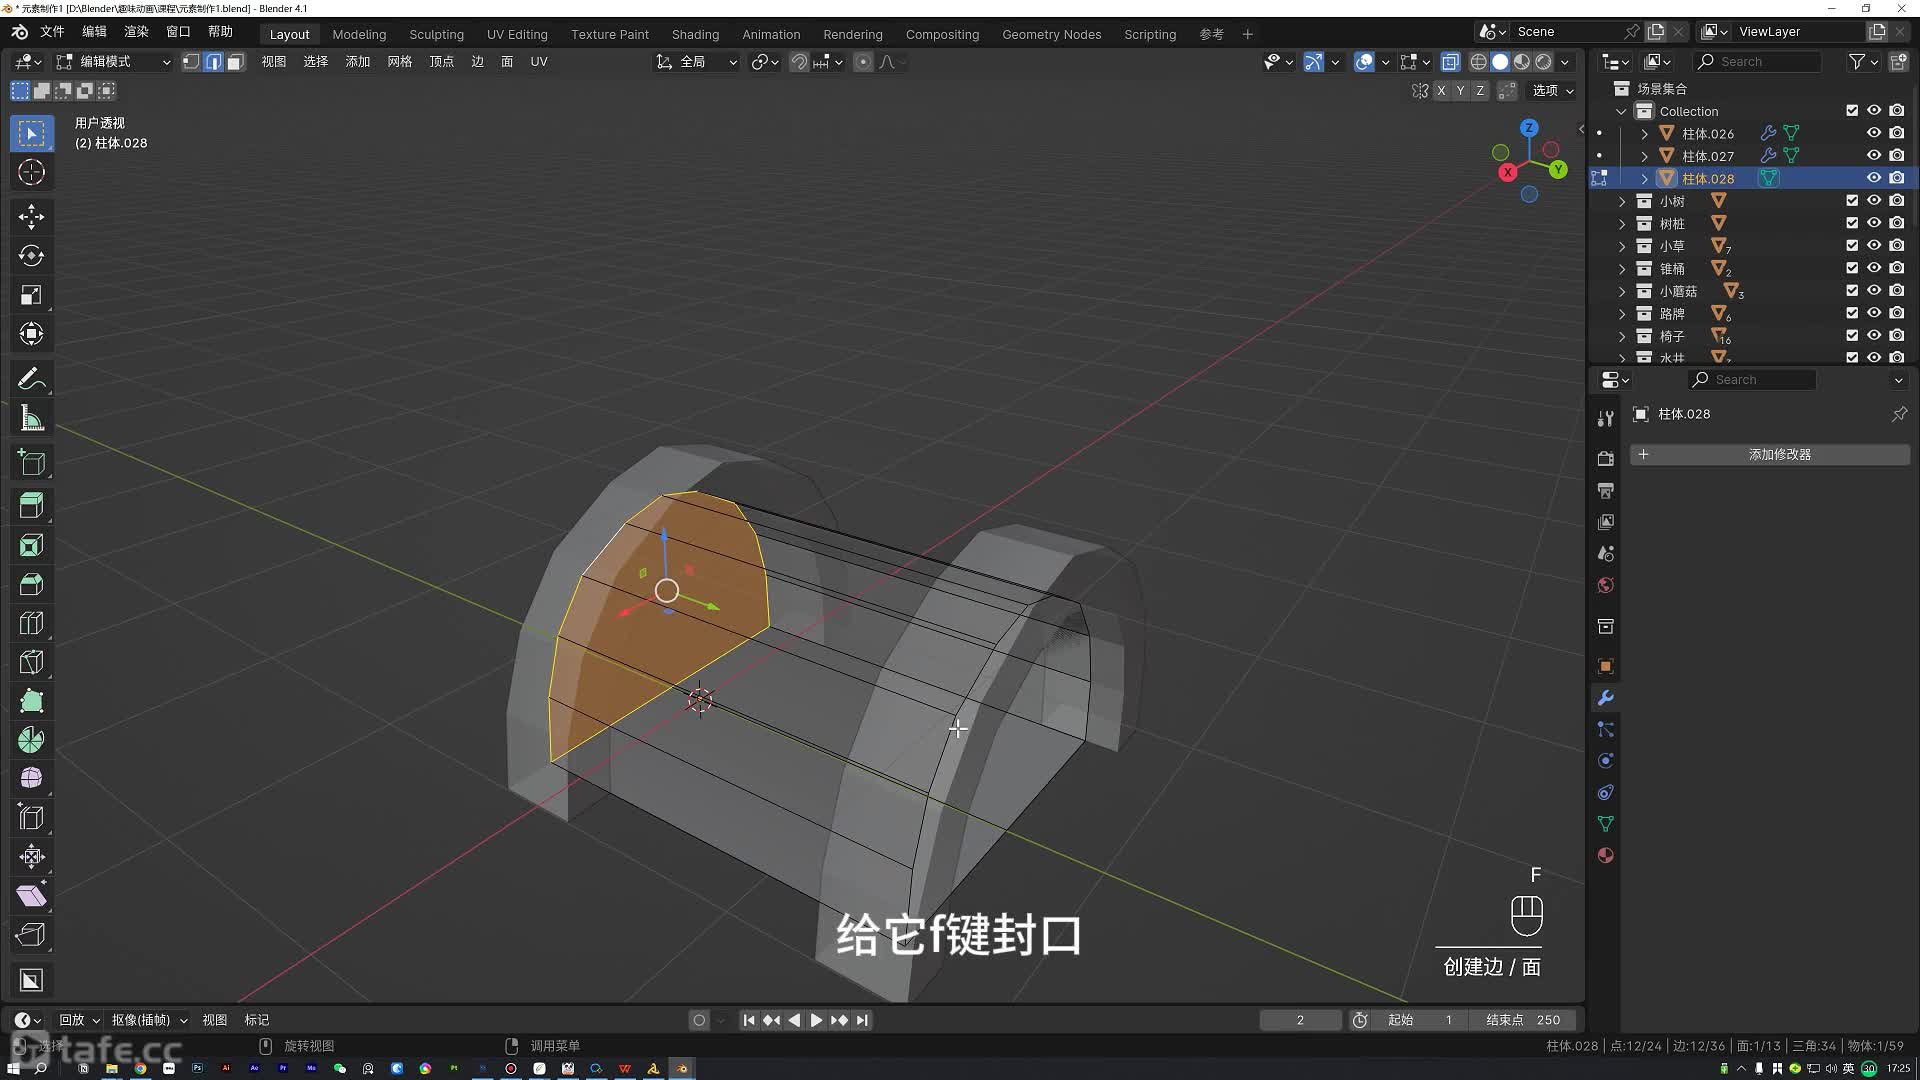Hide 柱体.026 in viewport
This screenshot has width=1920, height=1080.
pyautogui.click(x=1874, y=133)
